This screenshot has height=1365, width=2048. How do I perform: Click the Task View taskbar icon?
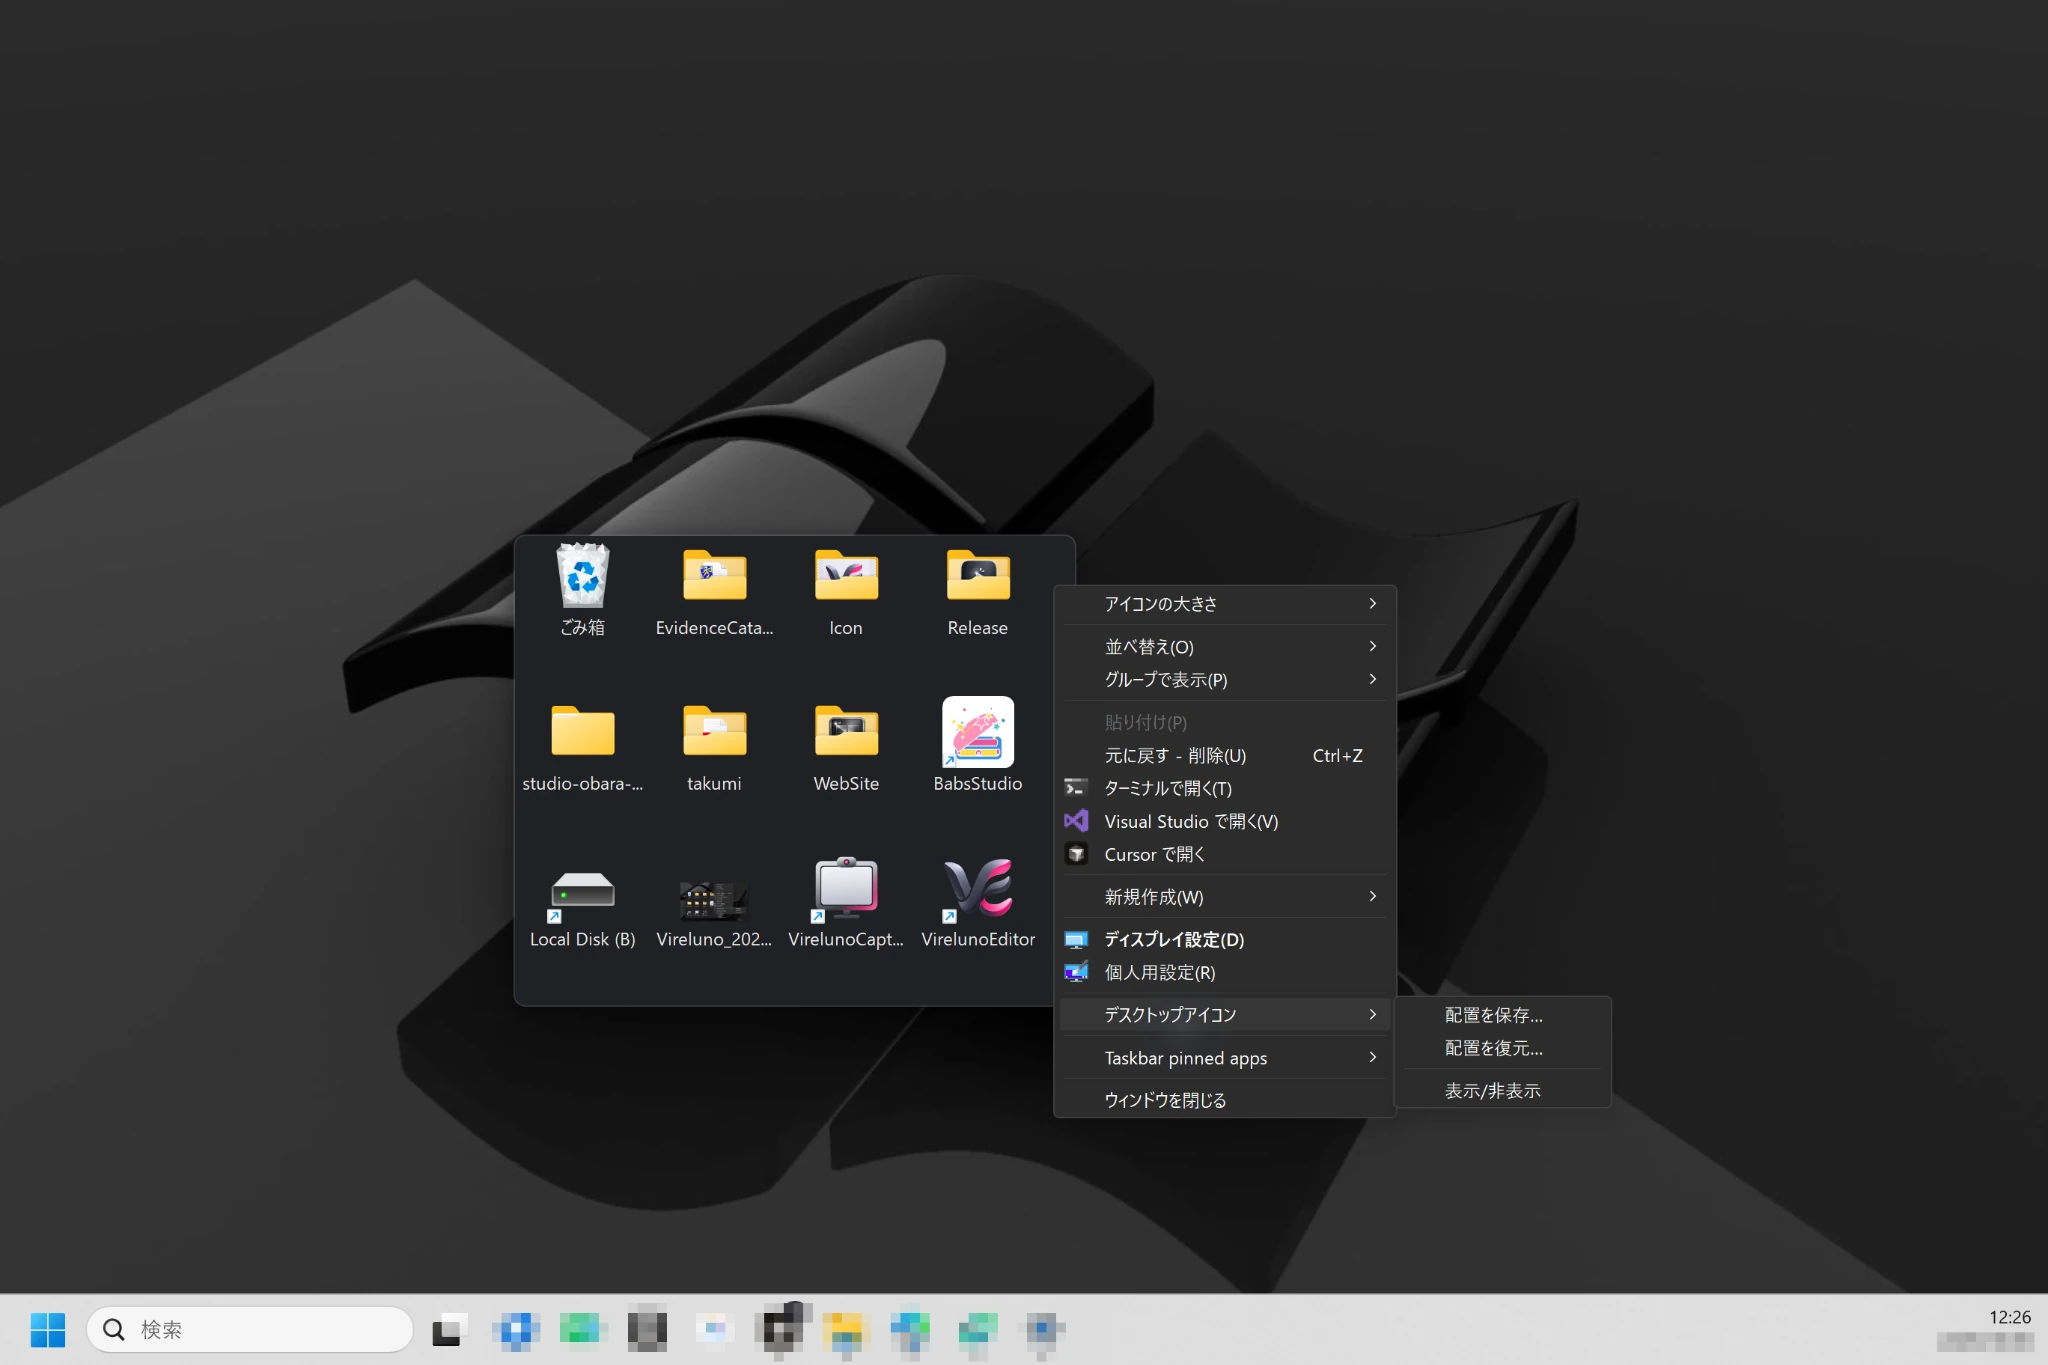click(450, 1329)
